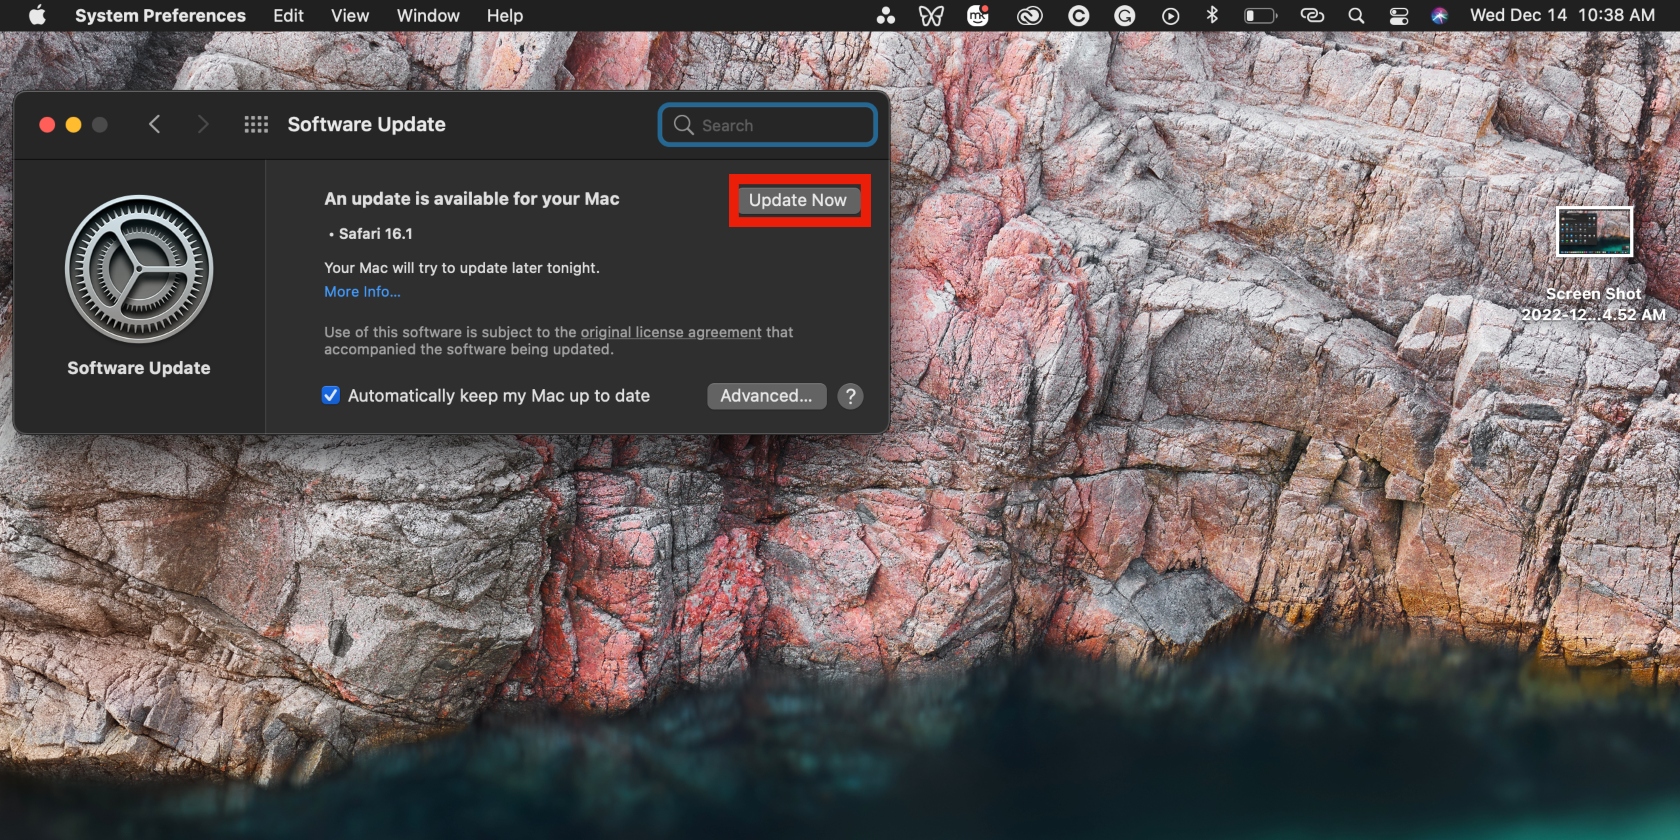Minimize the Software Update window
Image resolution: width=1680 pixels, height=840 pixels.
click(73, 124)
